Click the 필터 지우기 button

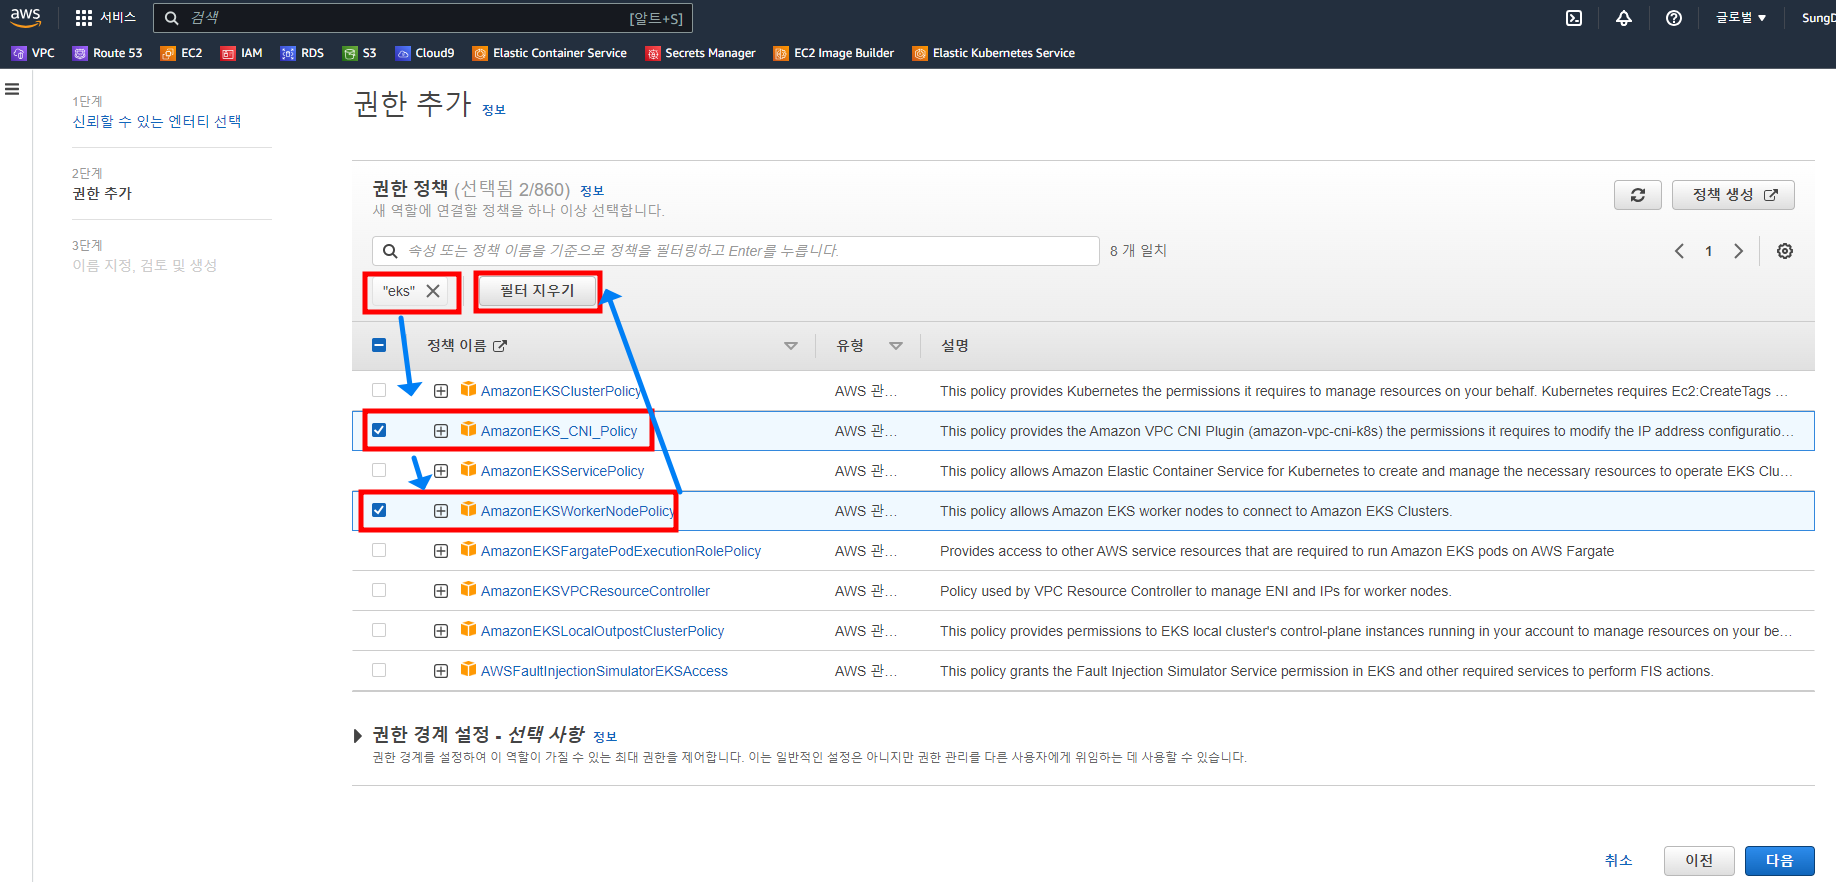coord(538,291)
